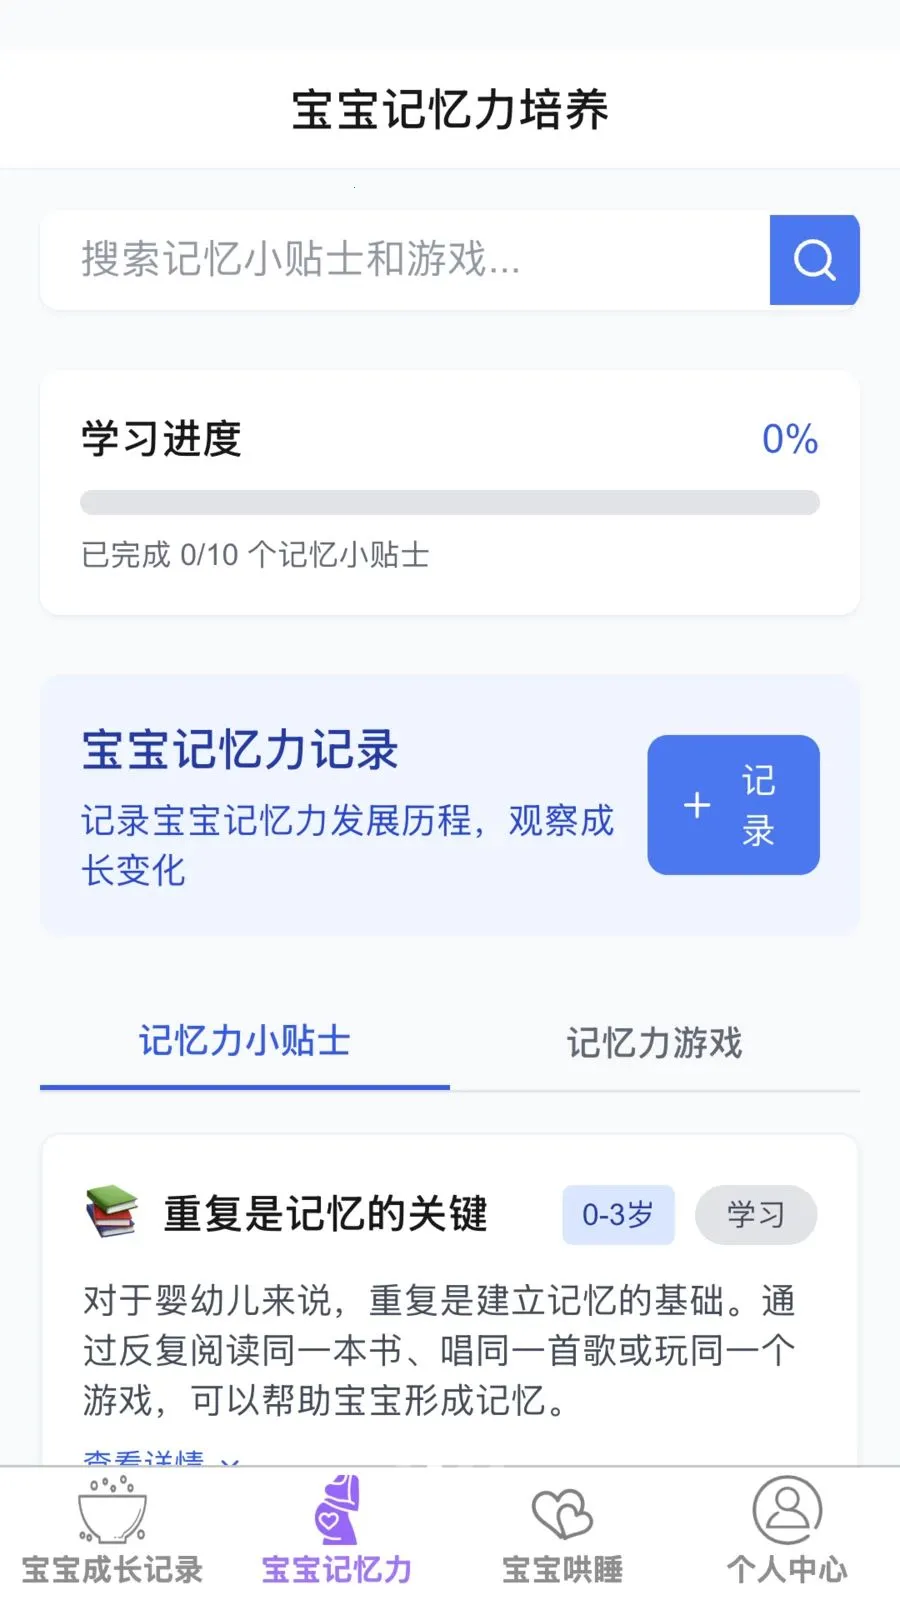900x1600 pixels.
Task: Switch on the 记忆力小贴士 section
Action: 243,1042
